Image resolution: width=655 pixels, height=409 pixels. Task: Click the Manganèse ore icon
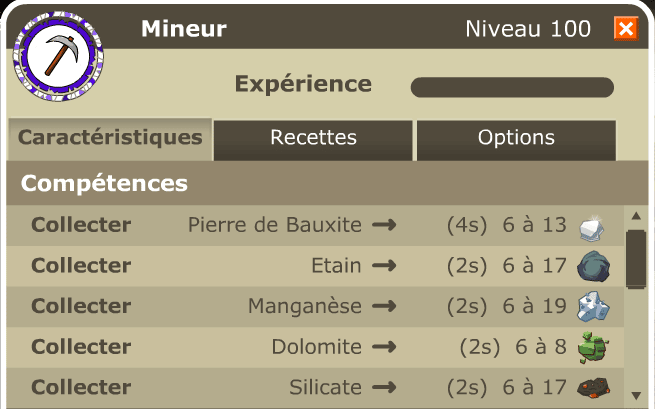coord(593,306)
